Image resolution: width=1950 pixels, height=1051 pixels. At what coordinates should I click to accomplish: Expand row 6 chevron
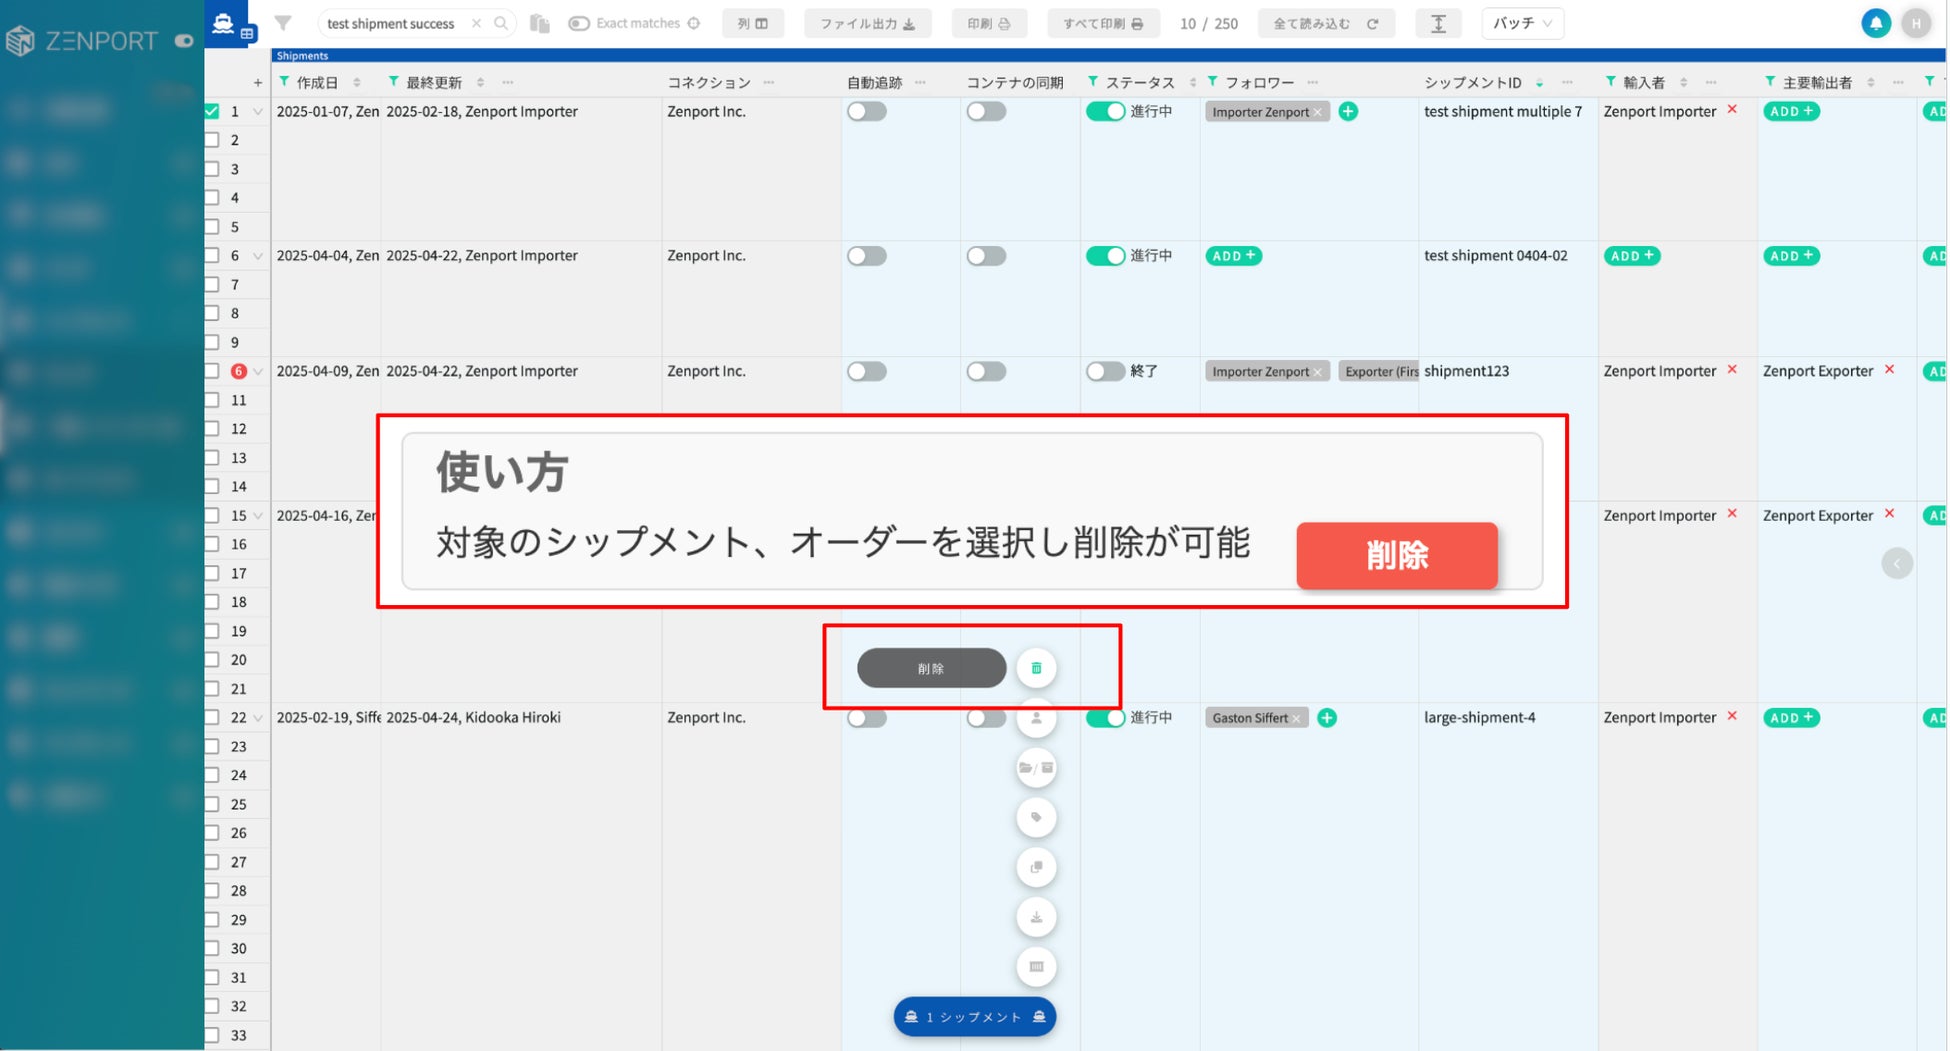tap(258, 256)
